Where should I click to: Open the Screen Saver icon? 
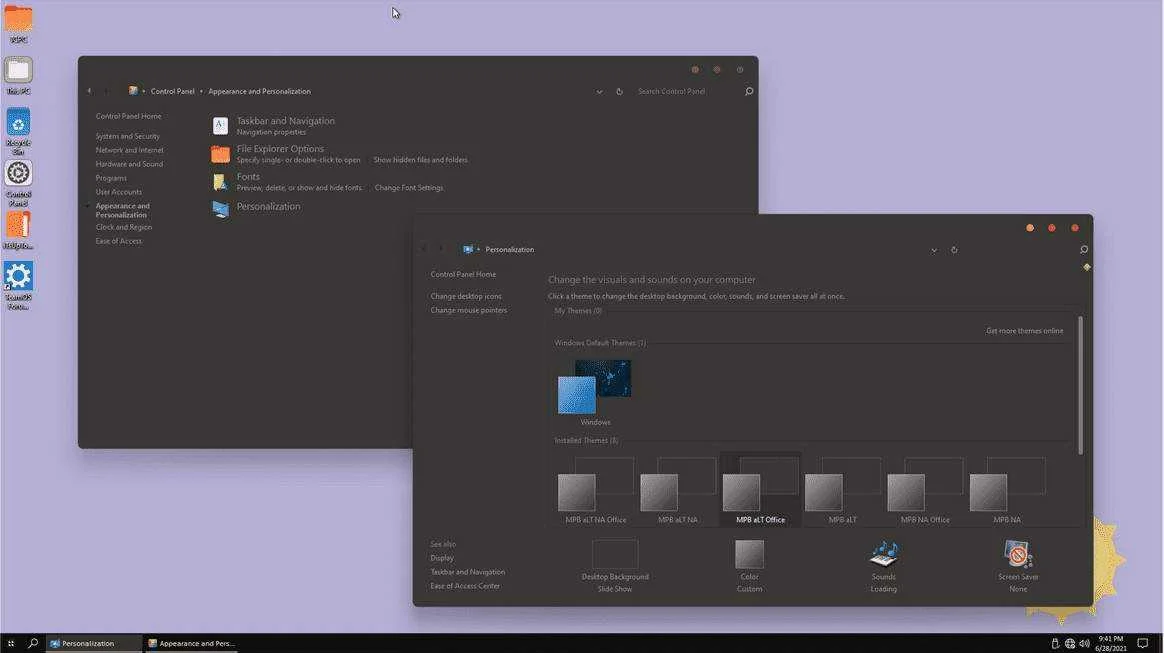pyautogui.click(x=1018, y=554)
